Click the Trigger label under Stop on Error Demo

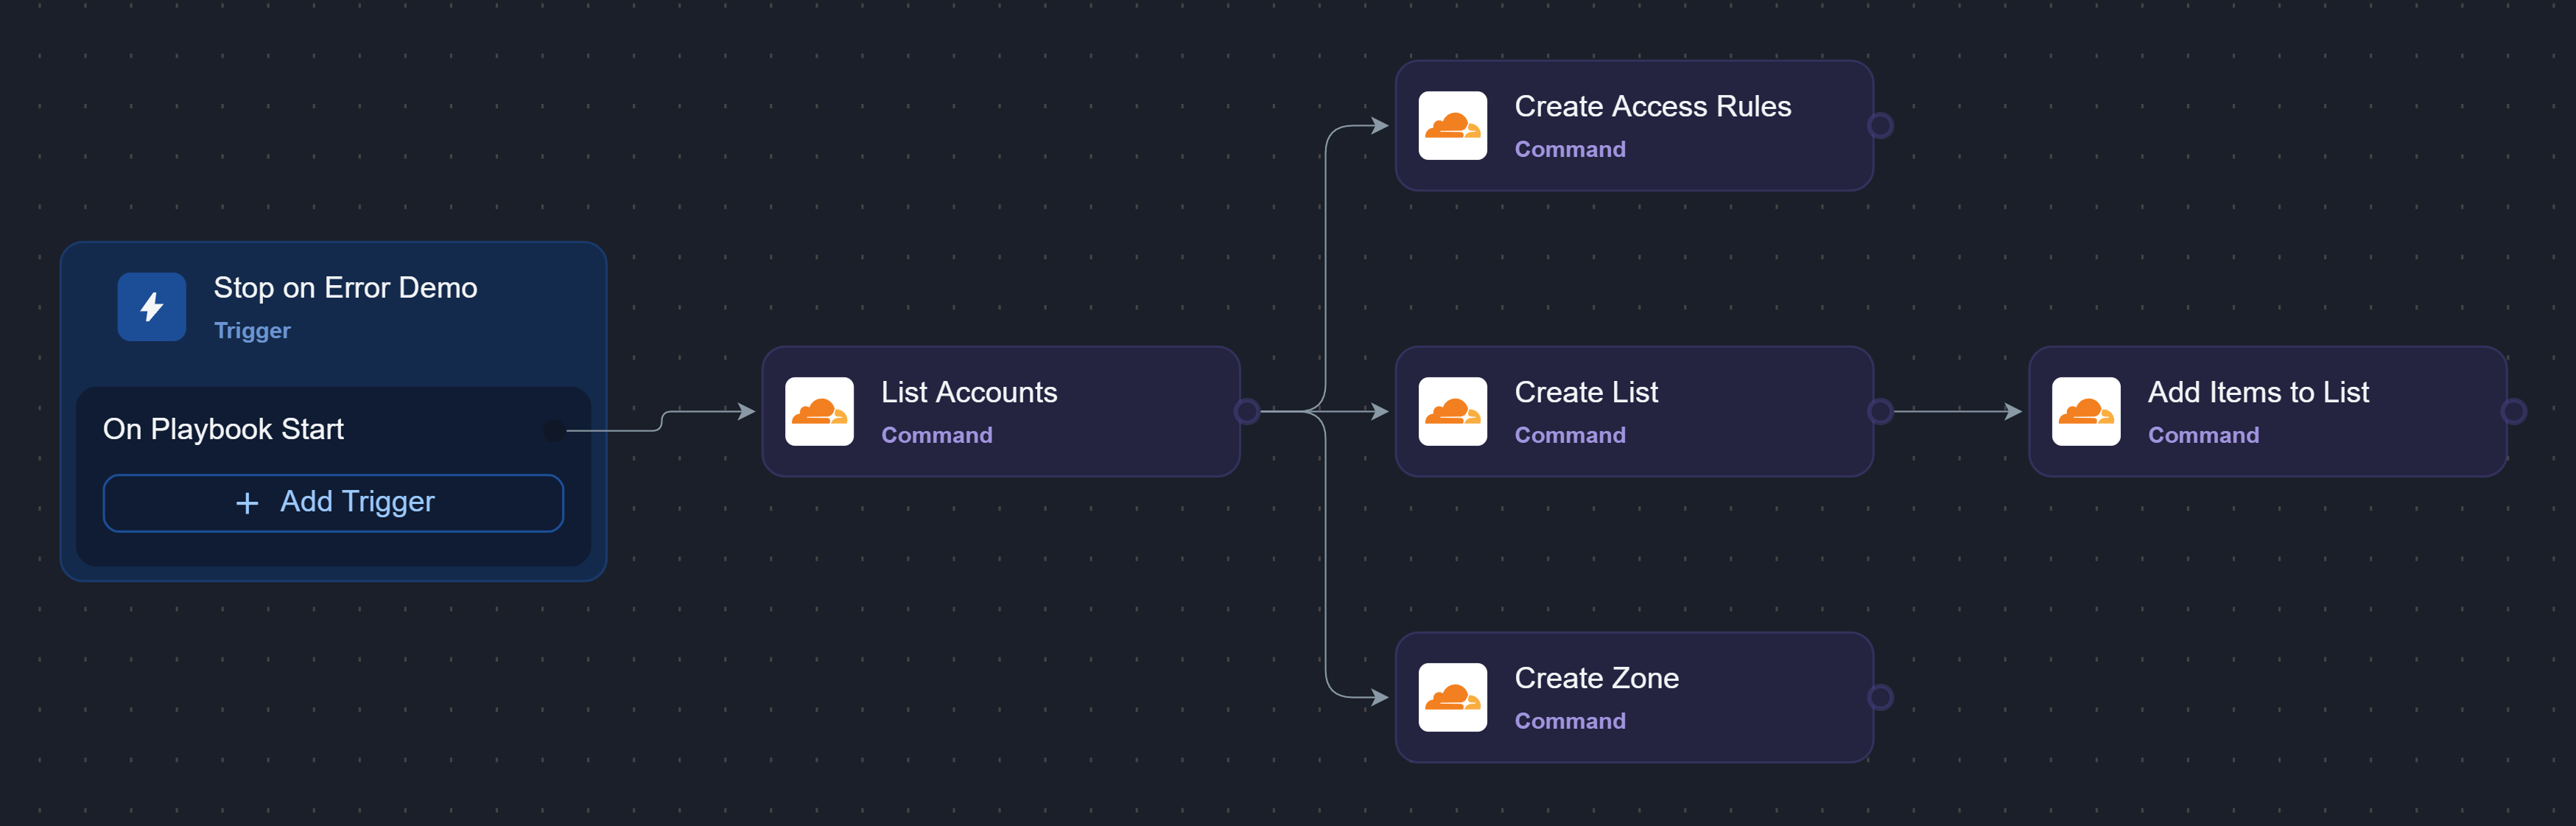point(252,331)
